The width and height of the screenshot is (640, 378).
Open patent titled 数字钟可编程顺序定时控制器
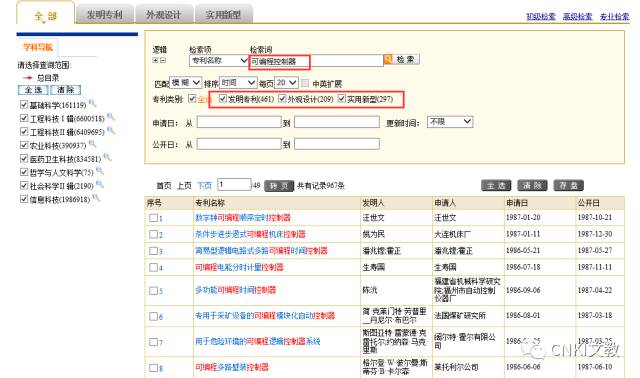[243, 218]
